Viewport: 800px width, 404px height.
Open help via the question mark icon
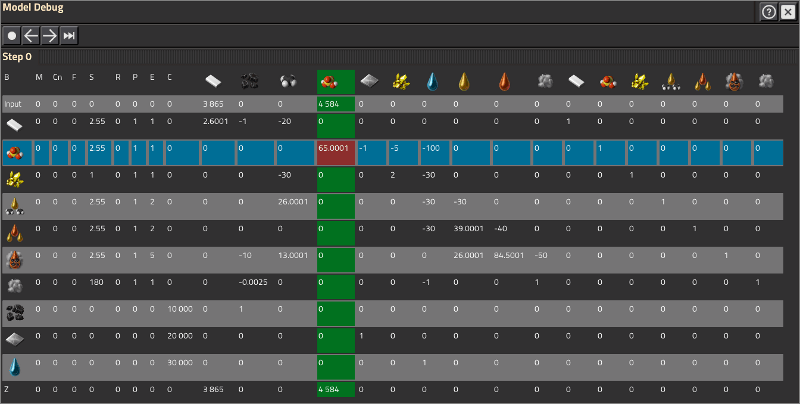769,12
